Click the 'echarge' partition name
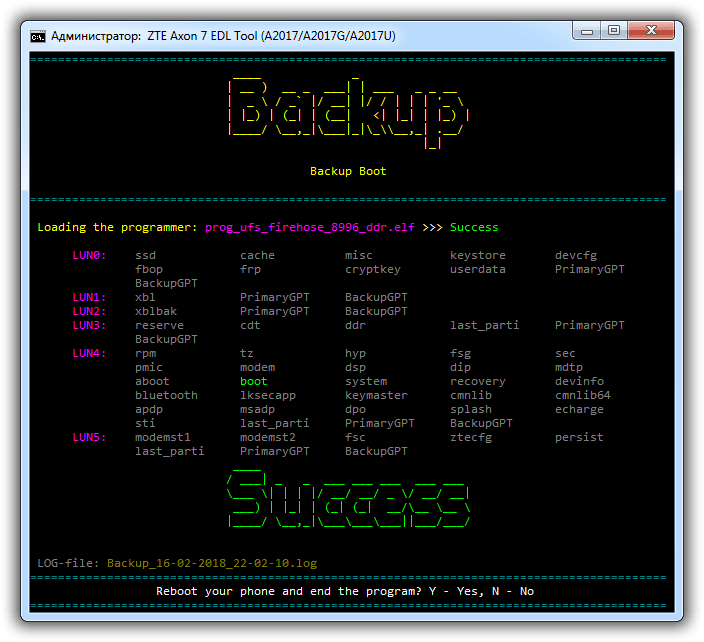 (x=580, y=409)
